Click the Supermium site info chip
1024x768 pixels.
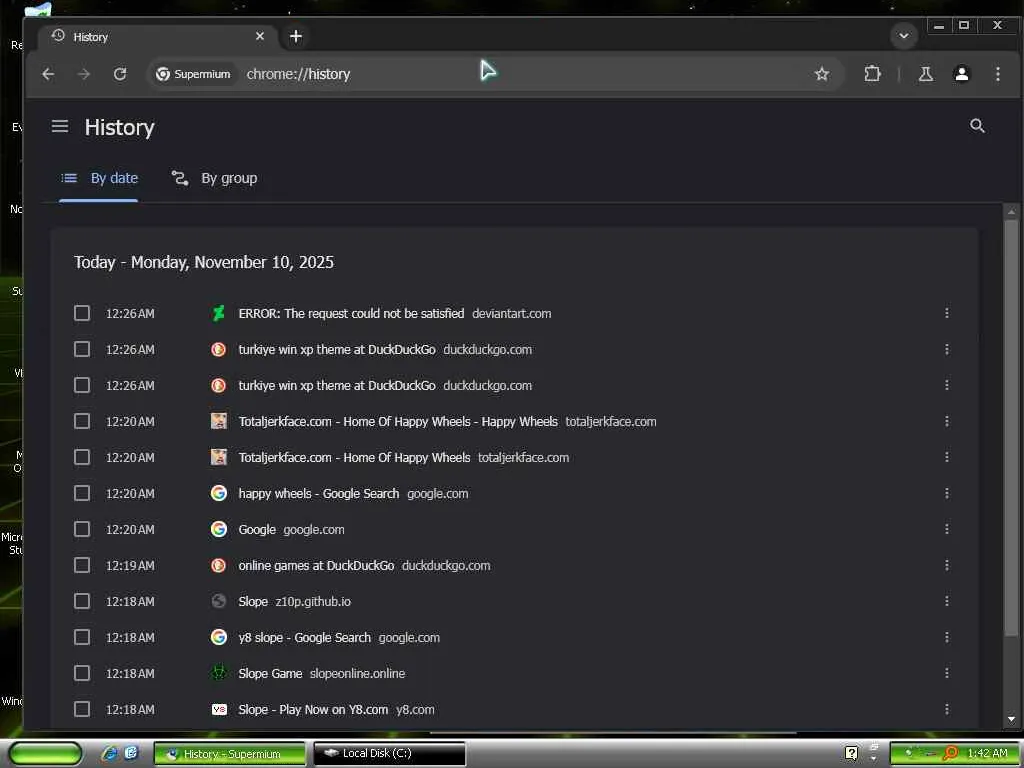tap(193, 74)
